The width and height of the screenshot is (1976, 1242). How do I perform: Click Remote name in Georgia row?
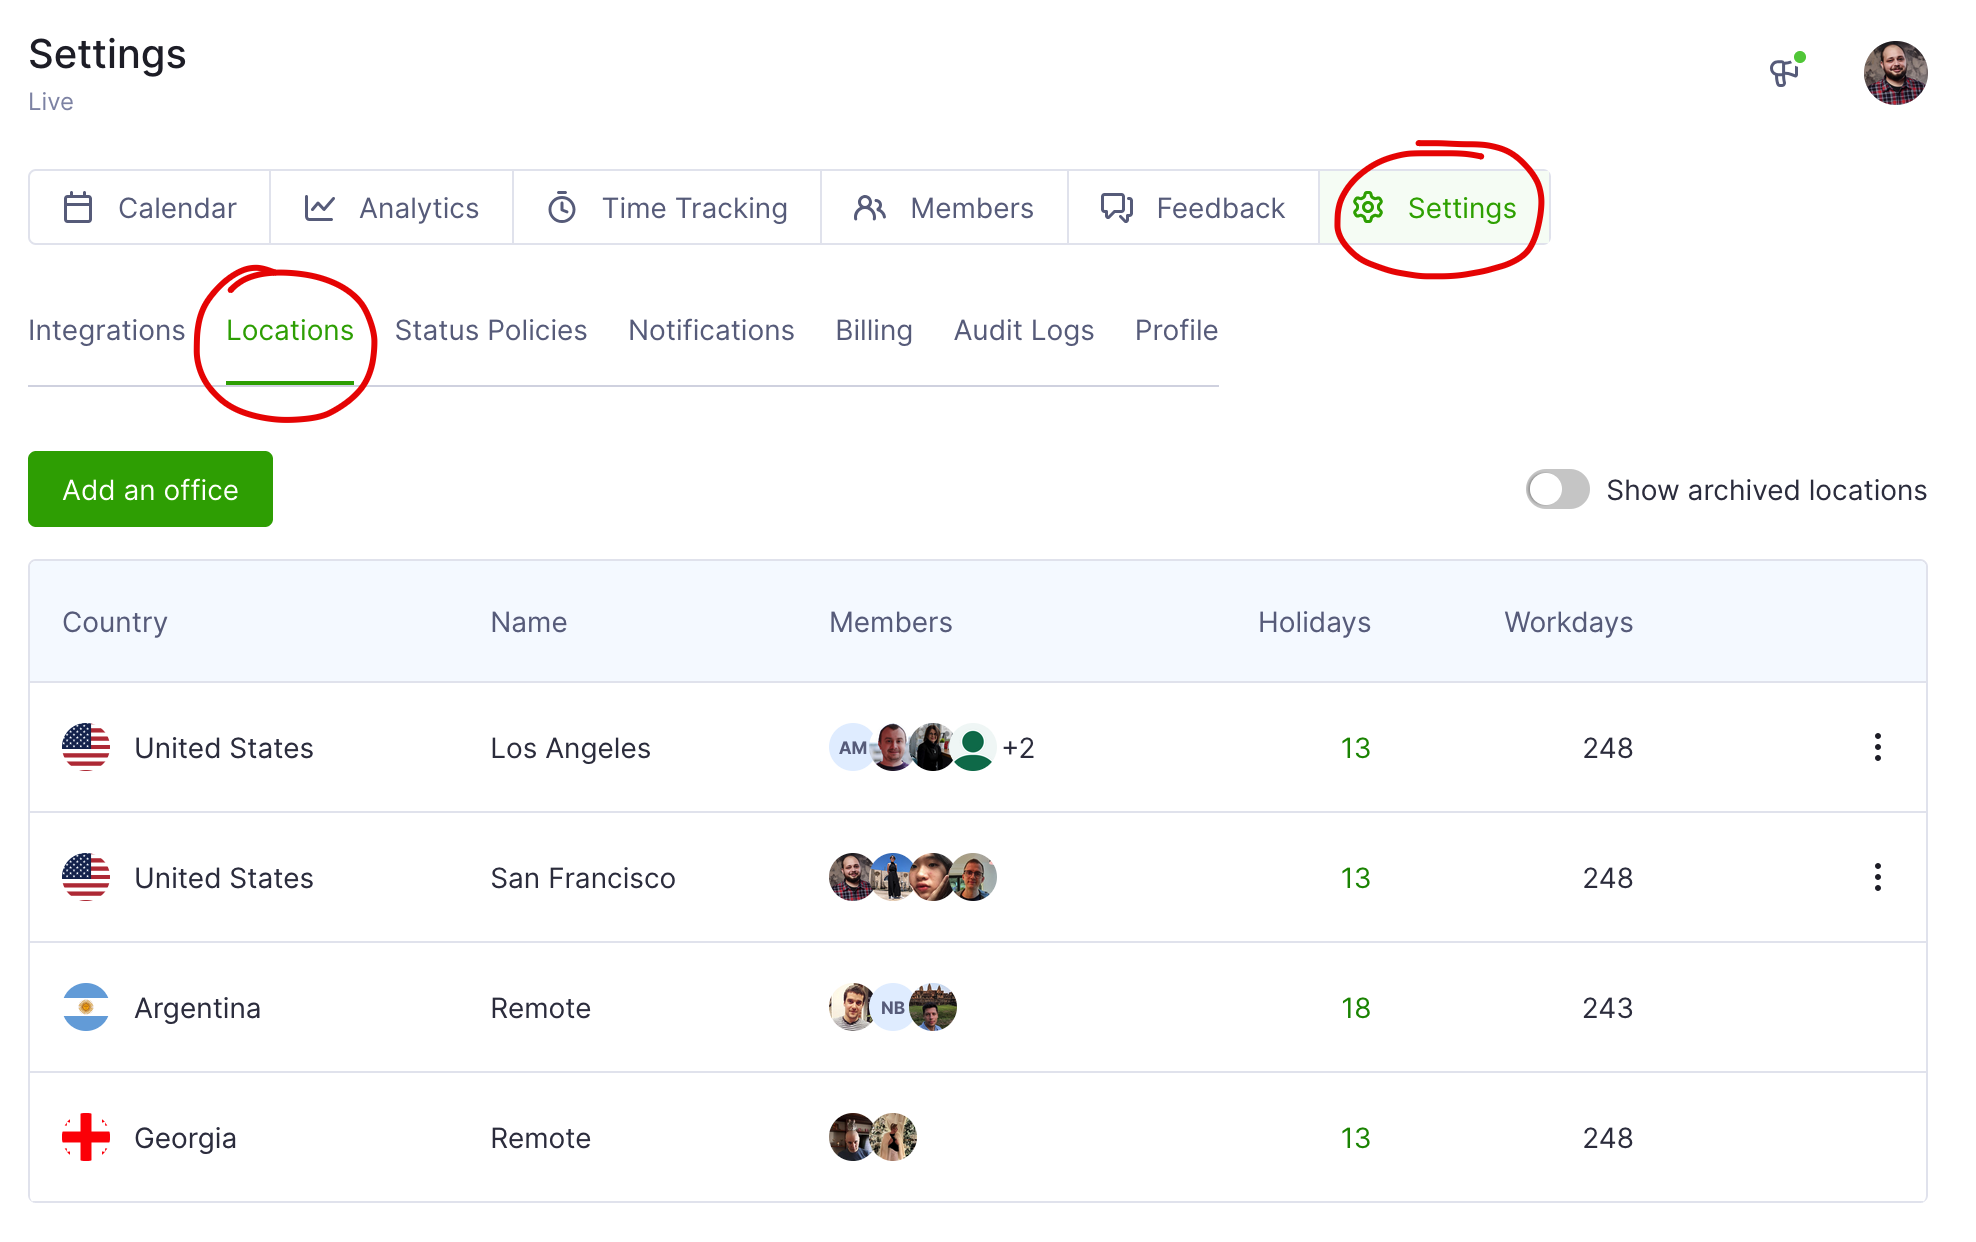tap(540, 1138)
